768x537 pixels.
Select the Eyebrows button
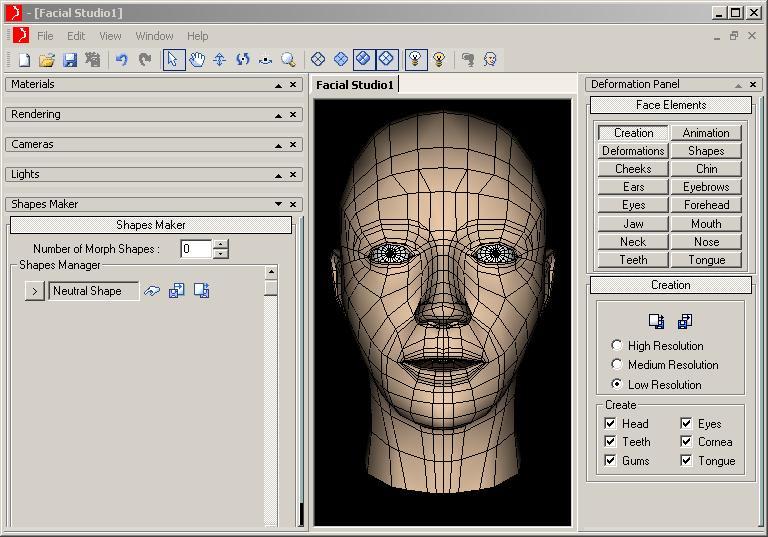[x=706, y=187]
